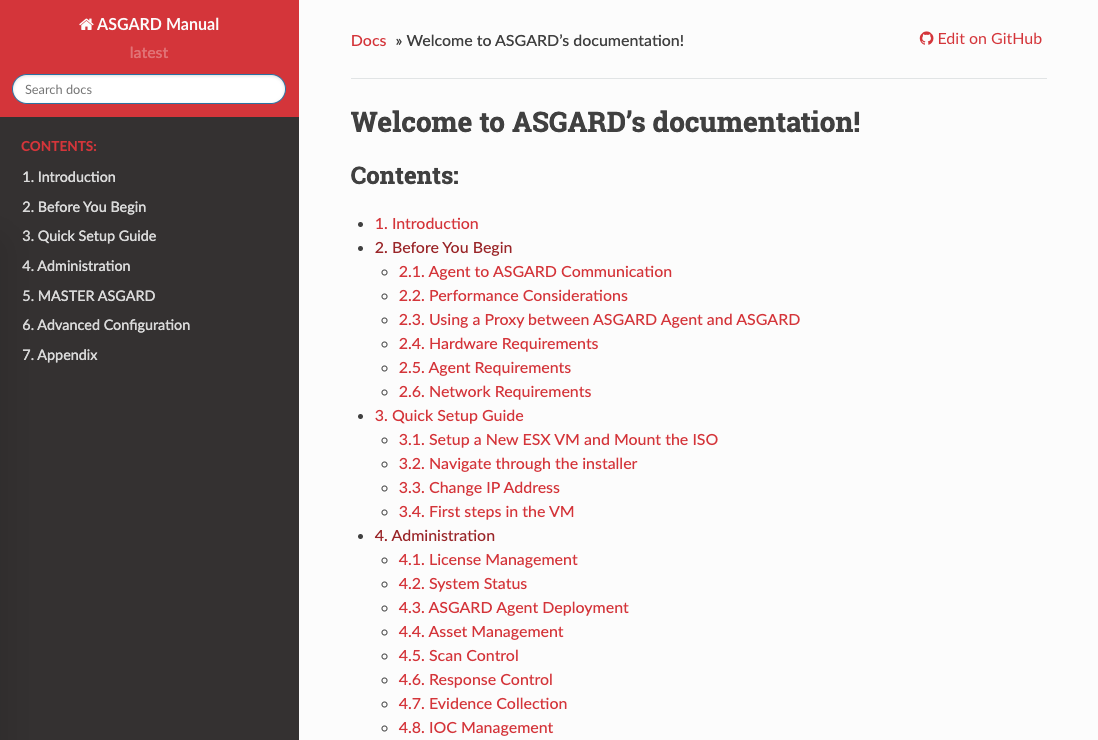
Task: Open sidebar item 1. Introduction
Action: pos(69,177)
